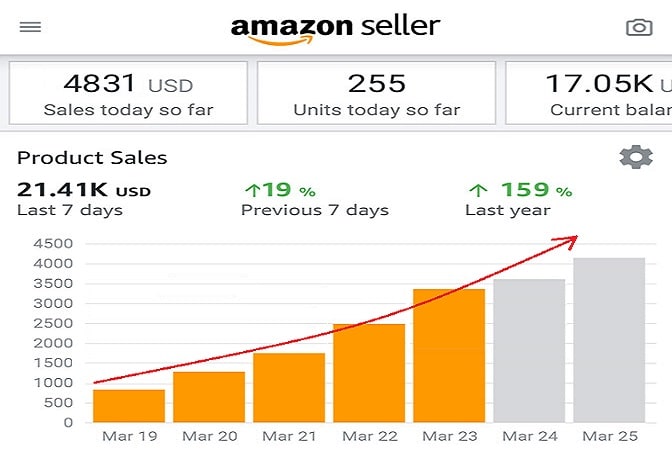Open the Sales today so far card

click(x=128, y=94)
